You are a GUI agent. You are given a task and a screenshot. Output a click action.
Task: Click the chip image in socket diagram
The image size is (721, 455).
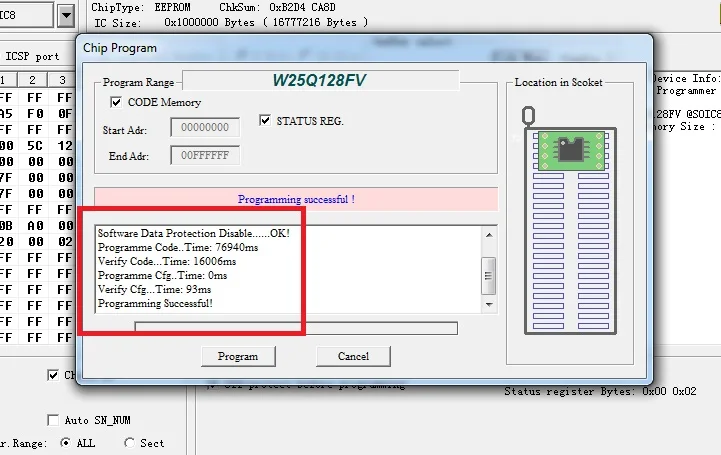[x=571, y=150]
